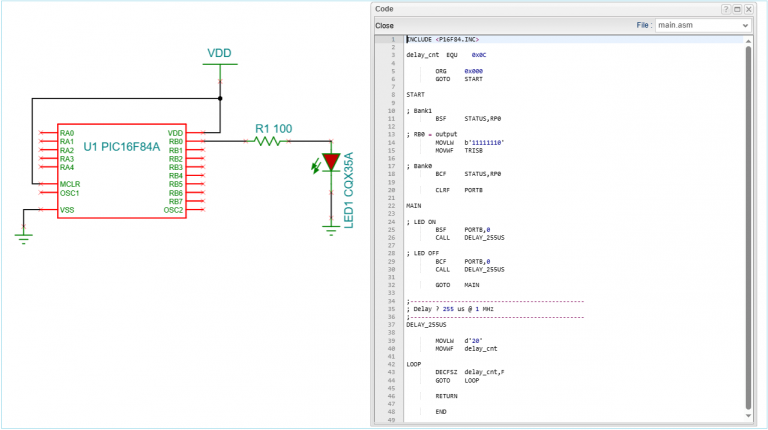The image size is (768, 430).
Task: Click the BCF PORTB,0 line
Action: coord(463,262)
